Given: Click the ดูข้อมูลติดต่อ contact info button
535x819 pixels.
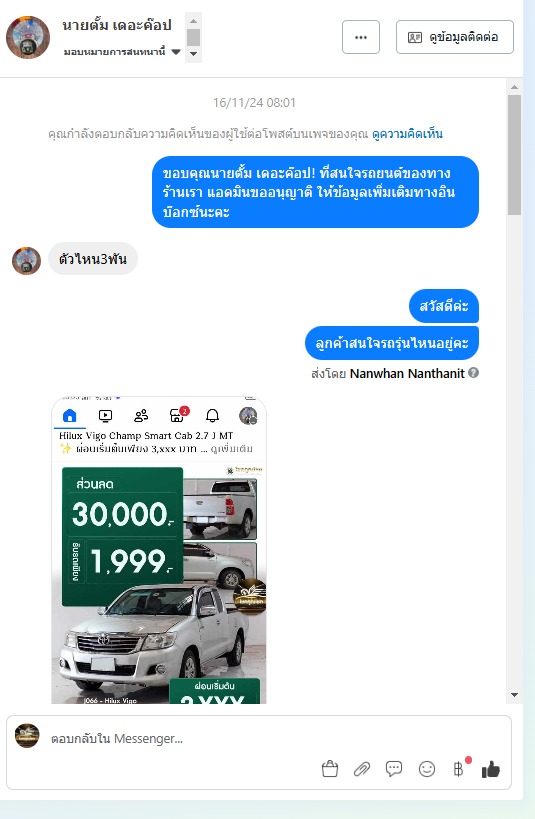Looking at the screenshot, I should pyautogui.click(x=455, y=37).
